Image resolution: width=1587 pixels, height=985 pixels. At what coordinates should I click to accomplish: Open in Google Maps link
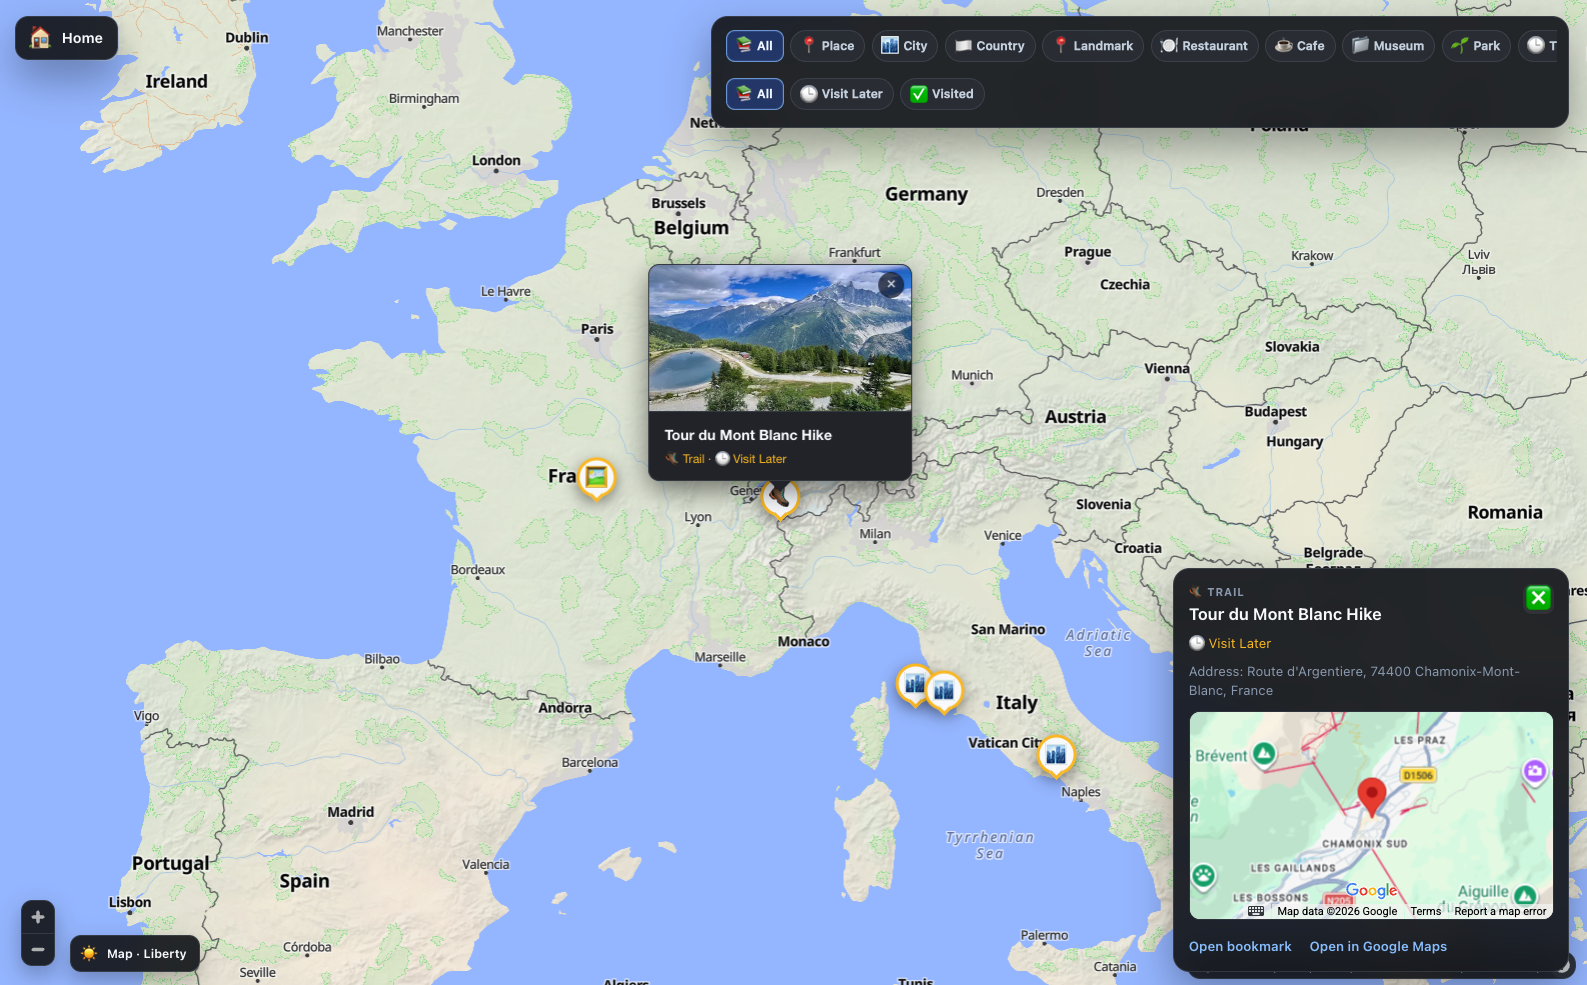[x=1378, y=946]
